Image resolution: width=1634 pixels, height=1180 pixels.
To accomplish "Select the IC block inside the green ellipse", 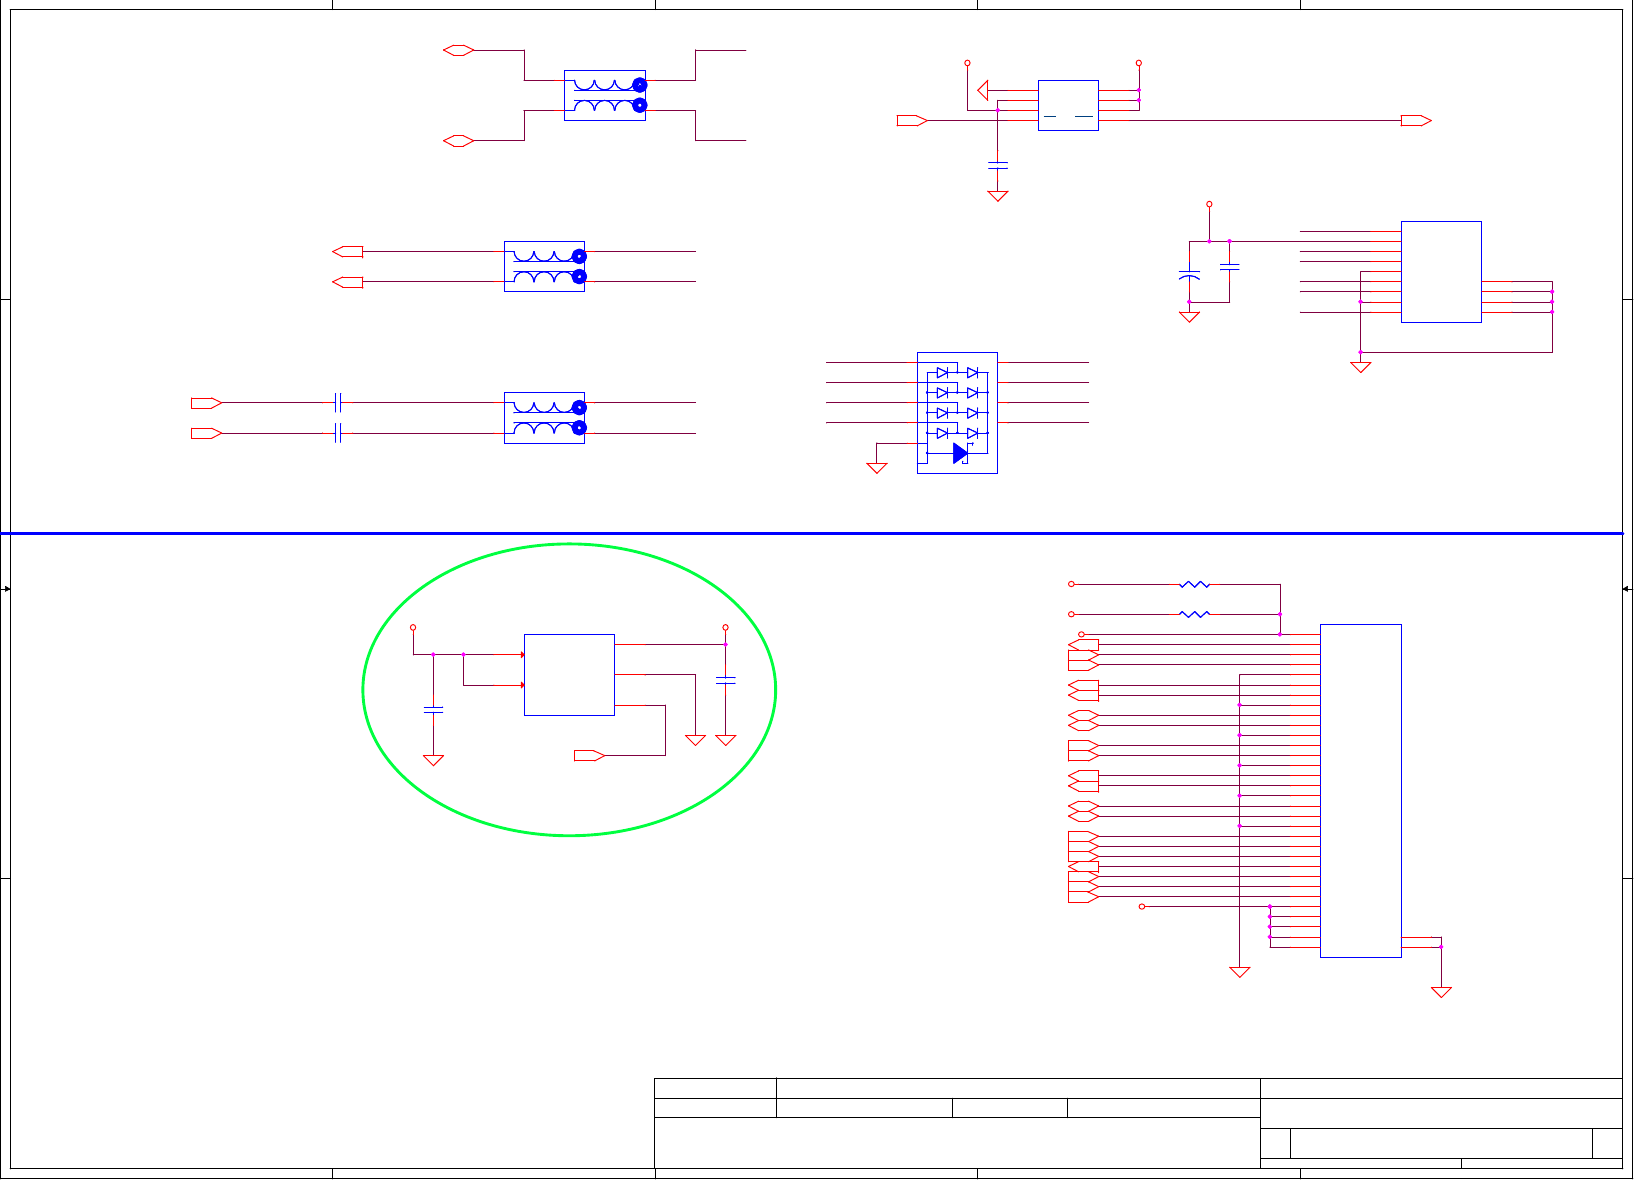I will point(569,675).
